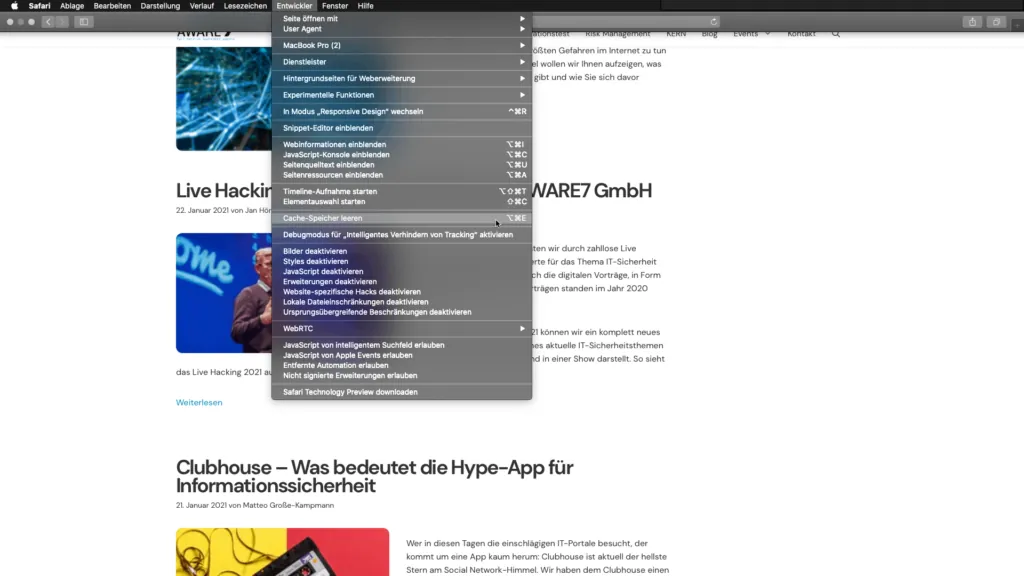Show the Safari sidebar
The image size is (1024, 576).
84,21
